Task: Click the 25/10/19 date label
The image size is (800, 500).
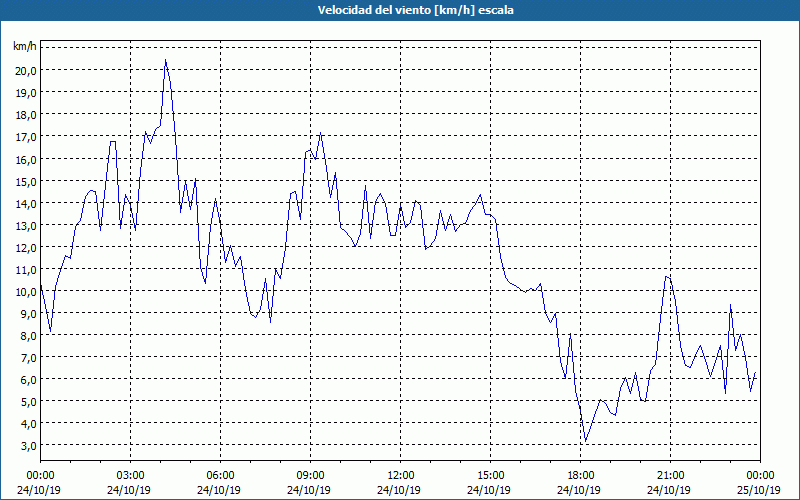Action: (x=759, y=490)
